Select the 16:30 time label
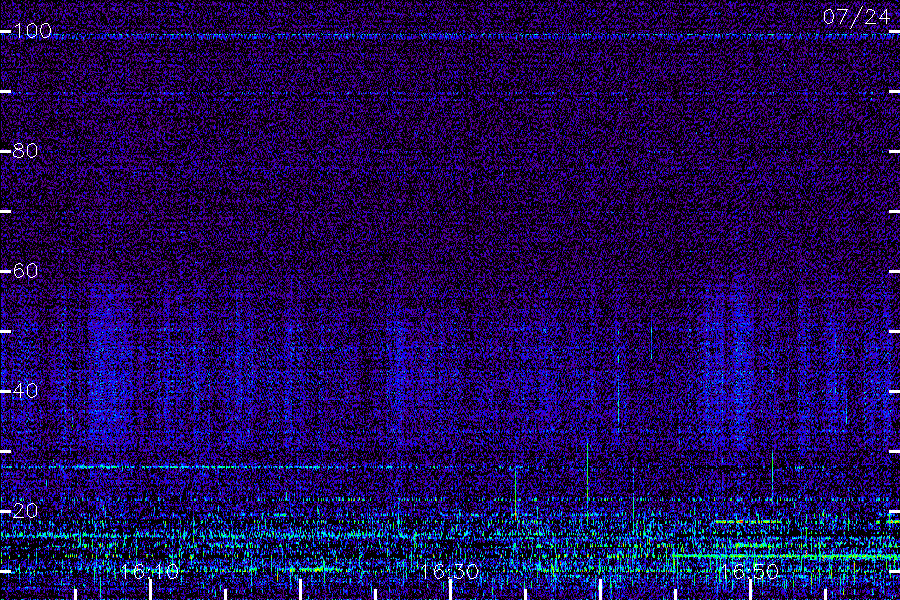900x600 pixels. pos(449,572)
